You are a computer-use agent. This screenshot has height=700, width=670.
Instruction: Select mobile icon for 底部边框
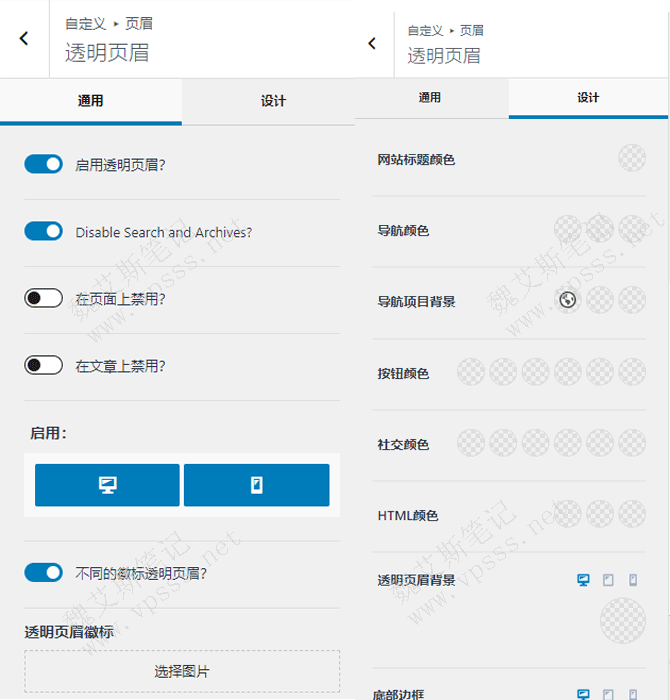tap(633, 694)
